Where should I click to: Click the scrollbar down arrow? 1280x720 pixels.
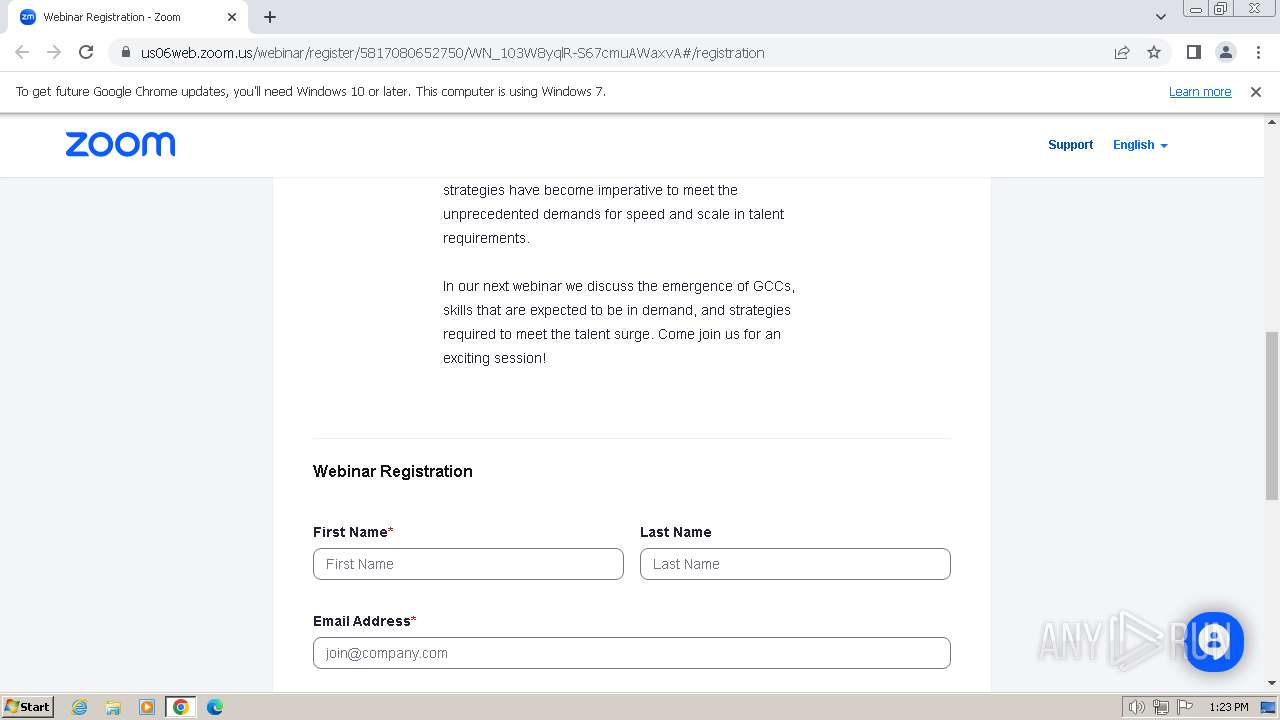[x=1272, y=683]
